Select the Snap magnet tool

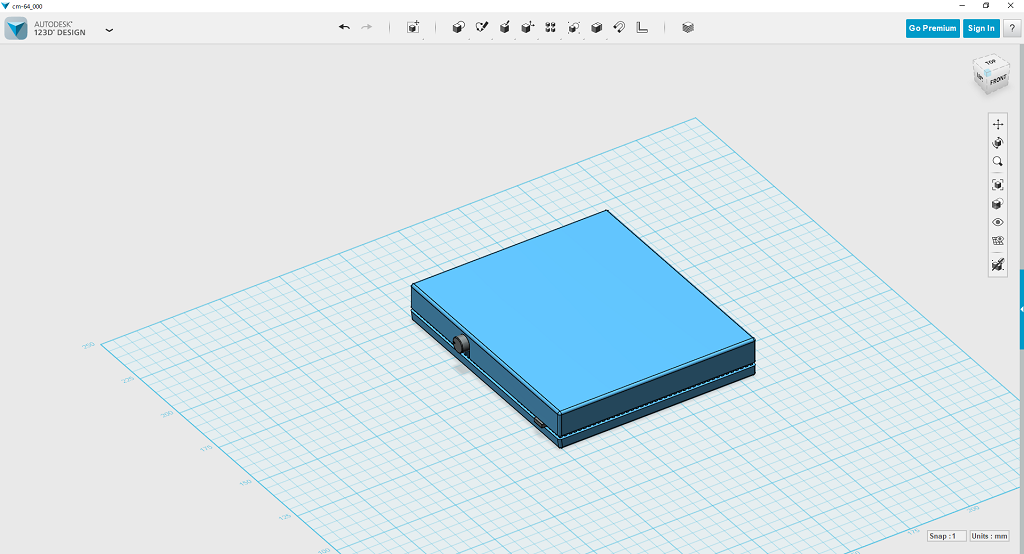(619, 28)
